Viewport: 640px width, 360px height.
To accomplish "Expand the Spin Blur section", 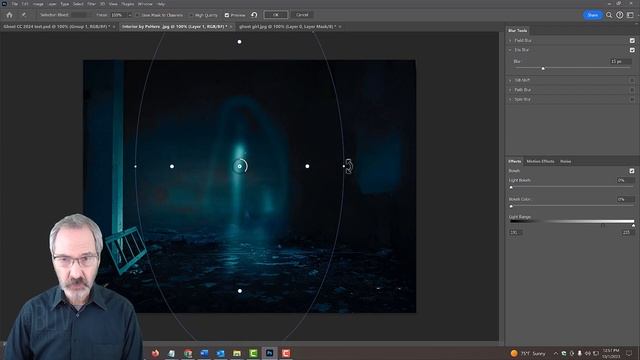I will pyautogui.click(x=510, y=99).
